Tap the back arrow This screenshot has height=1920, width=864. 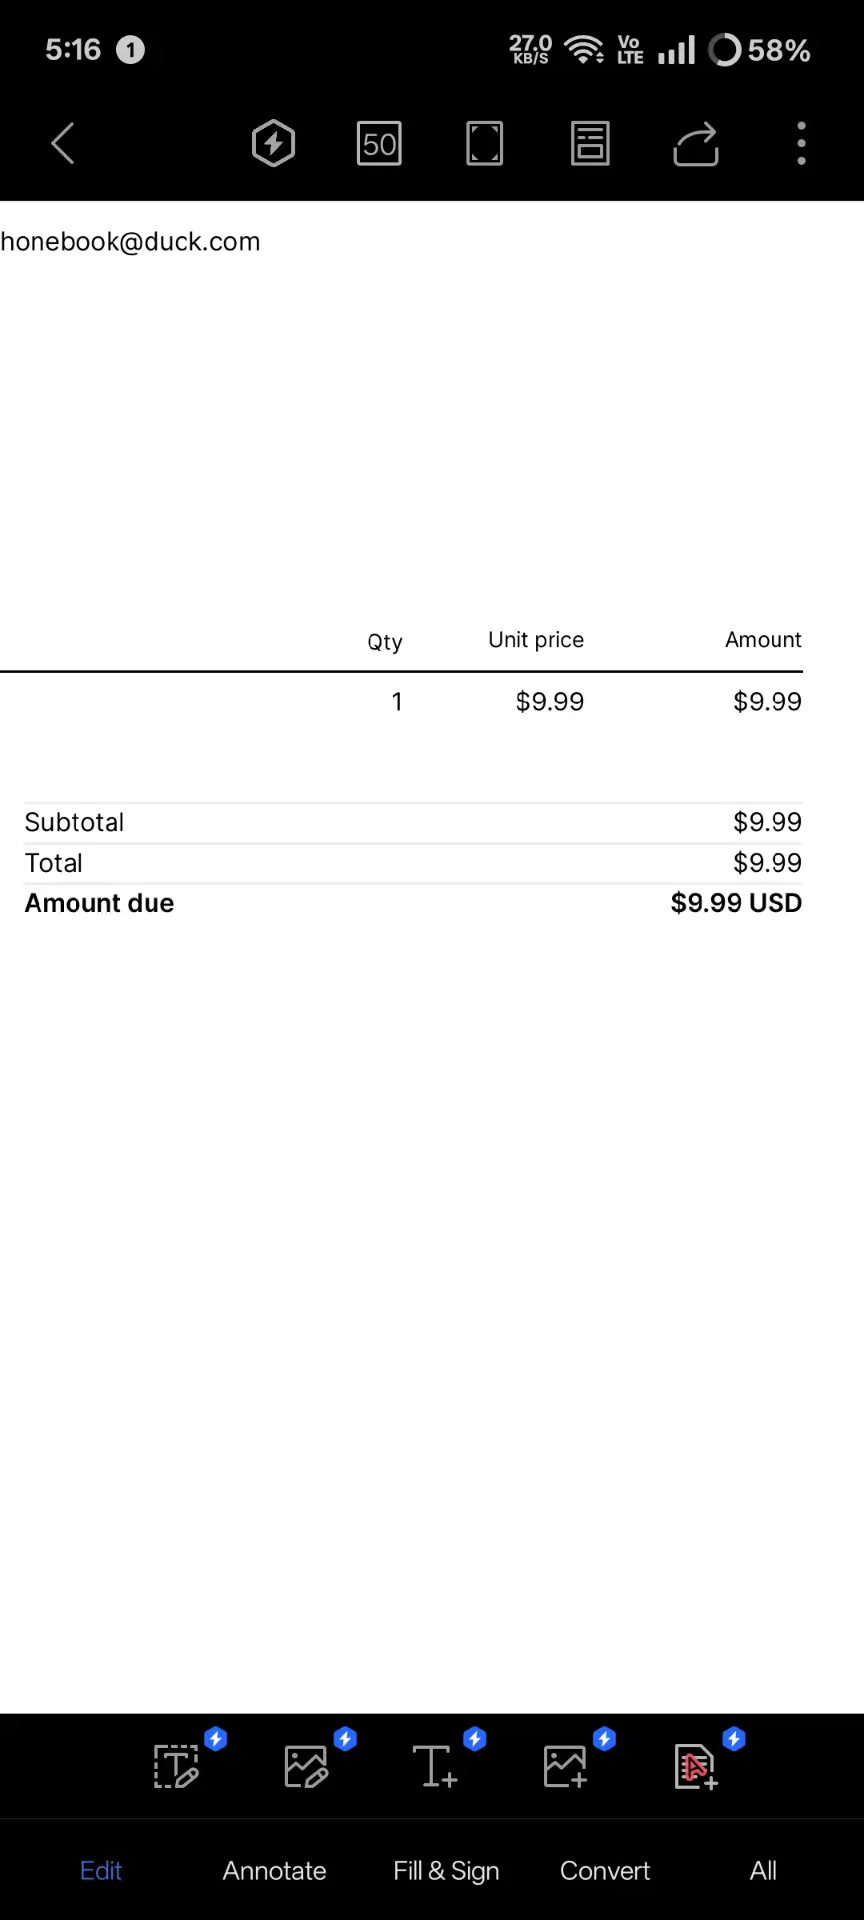[63, 143]
